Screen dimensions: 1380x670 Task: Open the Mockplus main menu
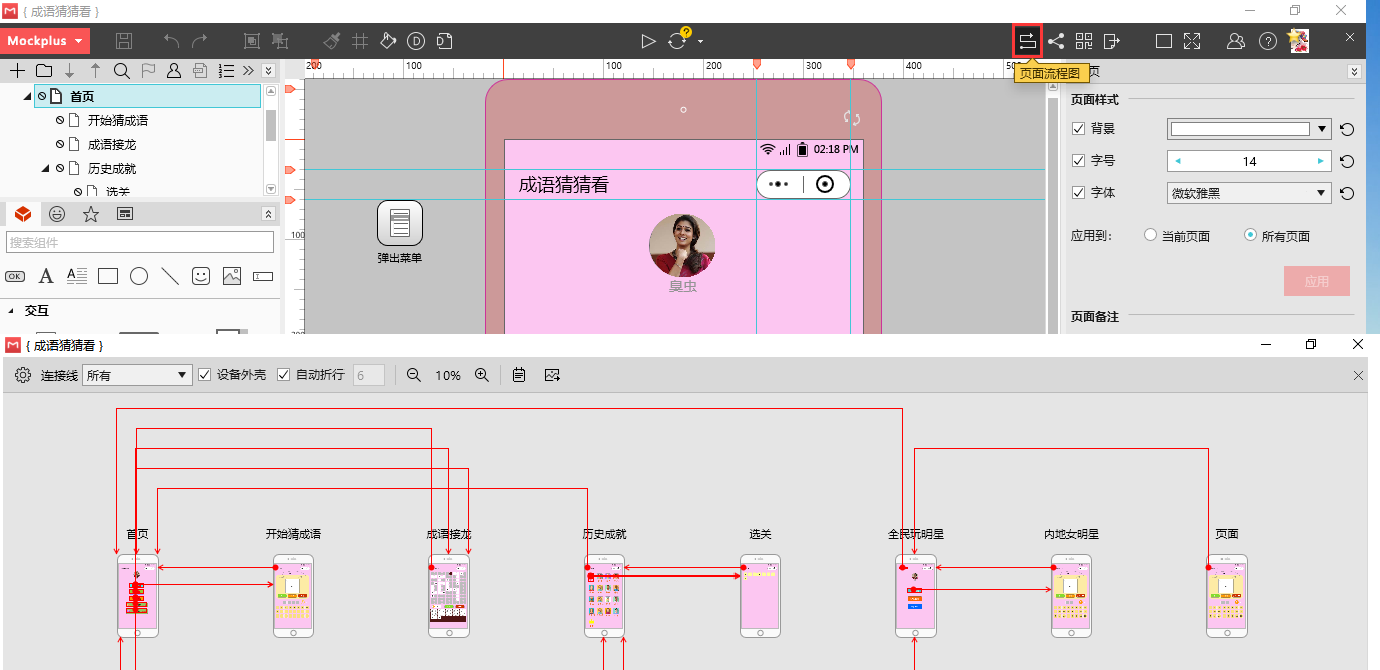[x=45, y=41]
